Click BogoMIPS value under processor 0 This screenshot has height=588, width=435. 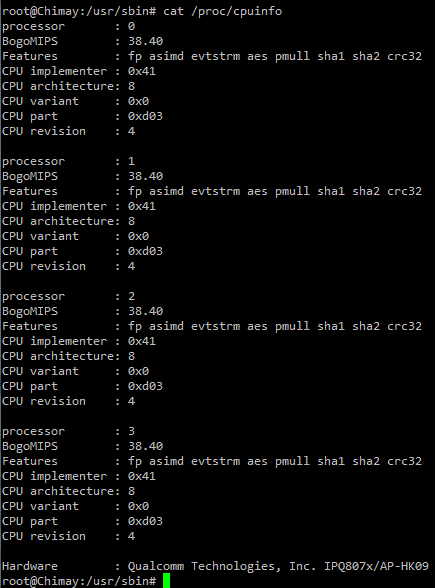[x=146, y=41]
